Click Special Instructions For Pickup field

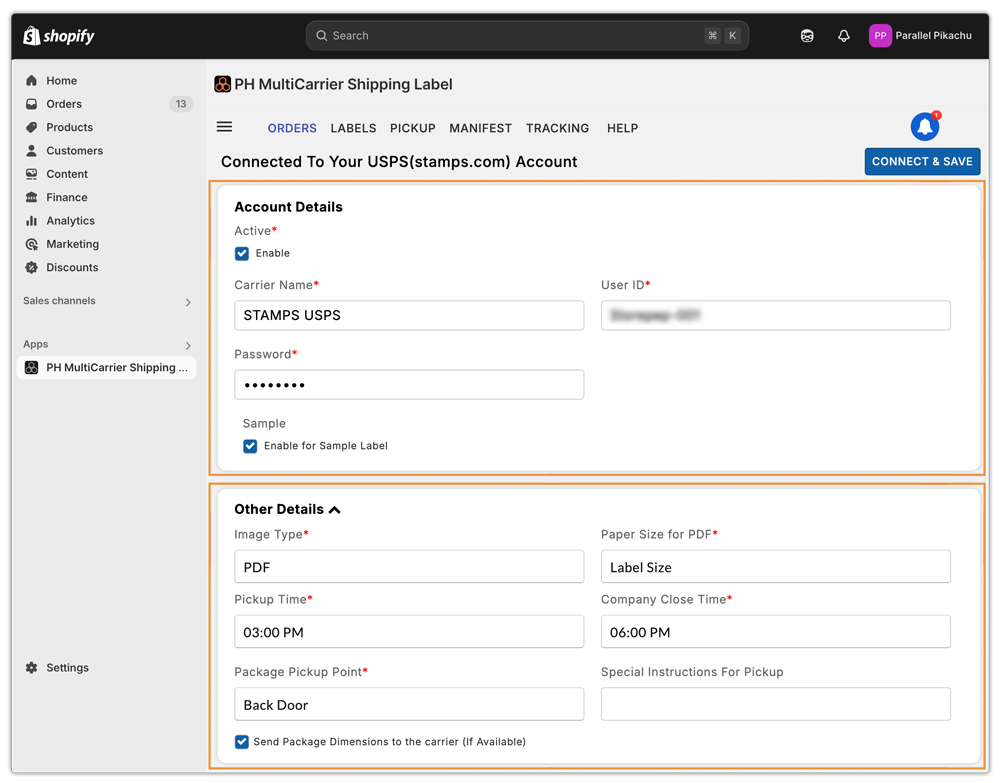point(776,705)
